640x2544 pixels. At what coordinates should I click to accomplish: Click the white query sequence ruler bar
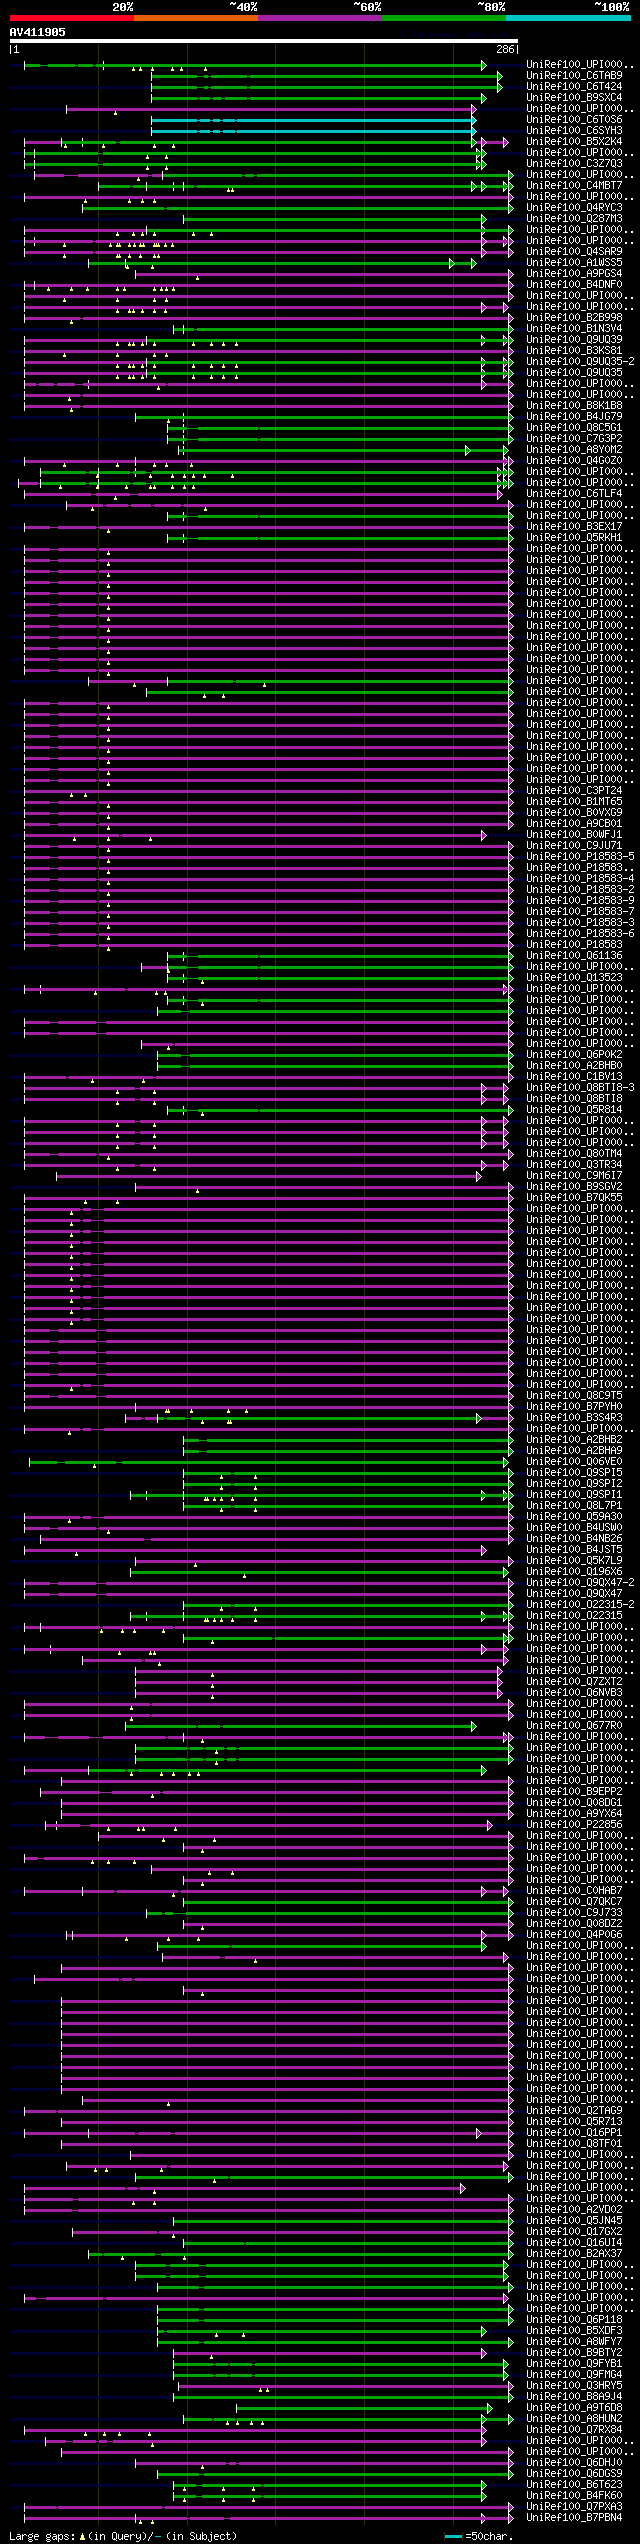(263, 41)
